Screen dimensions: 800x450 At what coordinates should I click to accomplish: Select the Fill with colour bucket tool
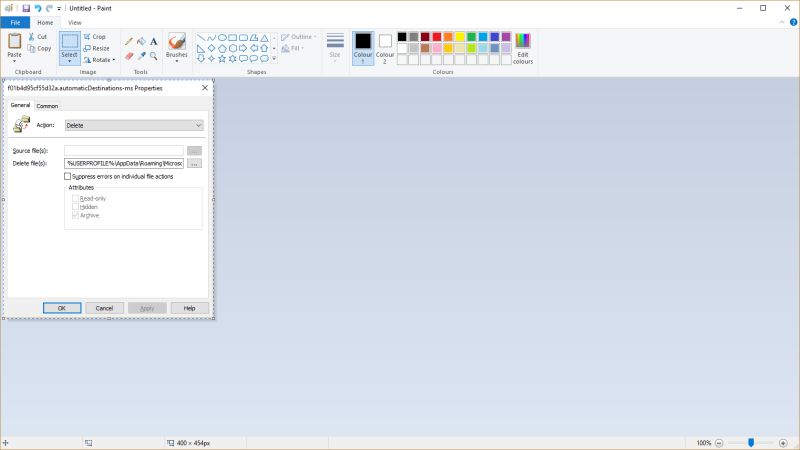pyautogui.click(x=141, y=42)
